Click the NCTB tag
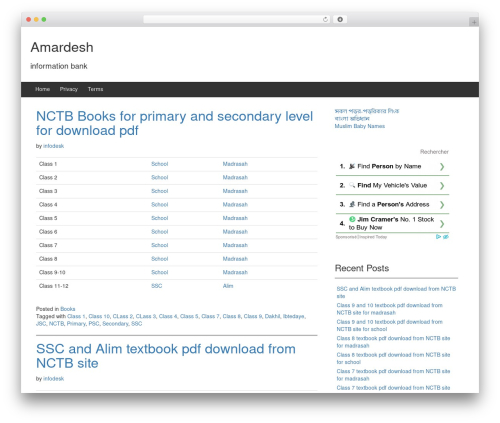This screenshot has width=500, height=423. tap(56, 324)
